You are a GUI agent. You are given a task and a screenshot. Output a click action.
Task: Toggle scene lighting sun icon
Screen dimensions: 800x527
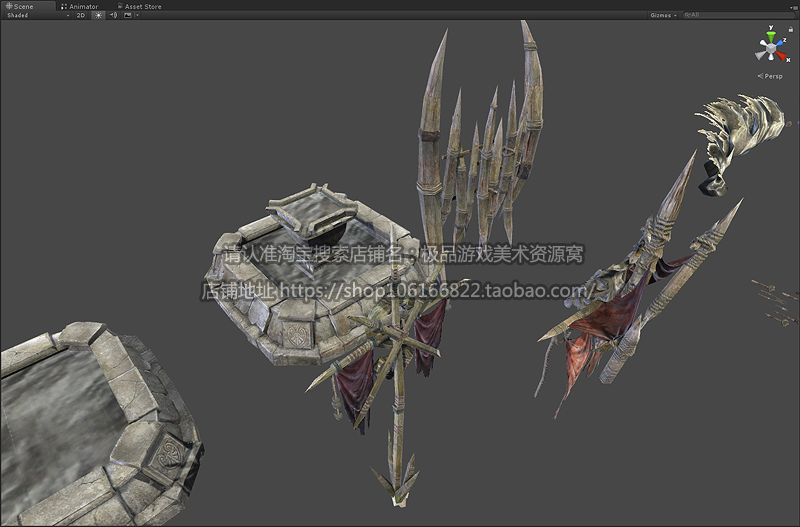tap(98, 15)
